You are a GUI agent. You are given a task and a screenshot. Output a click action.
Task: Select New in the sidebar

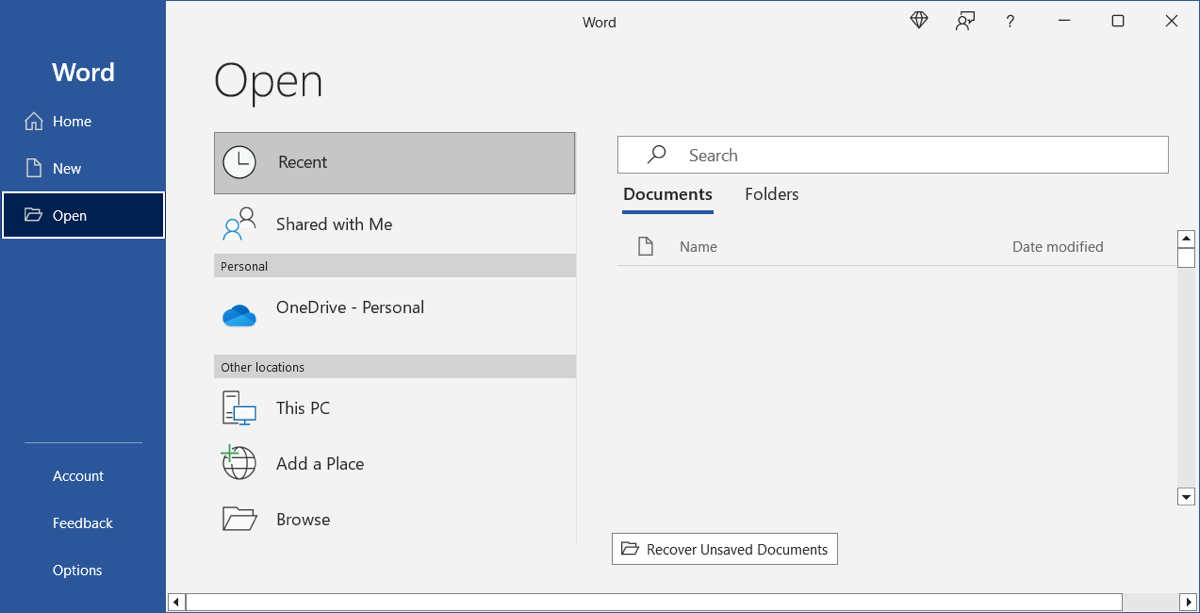(64, 168)
